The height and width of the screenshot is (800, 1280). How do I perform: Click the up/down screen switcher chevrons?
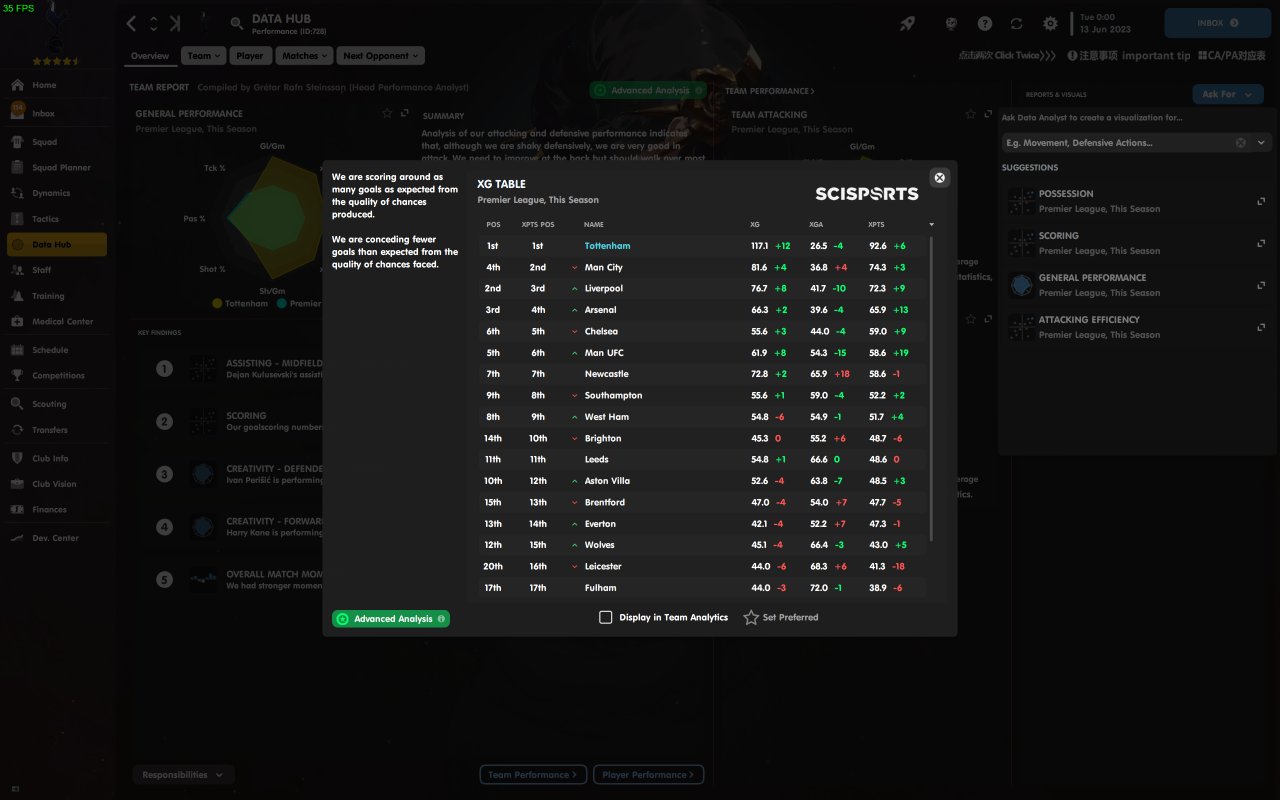[x=154, y=23]
